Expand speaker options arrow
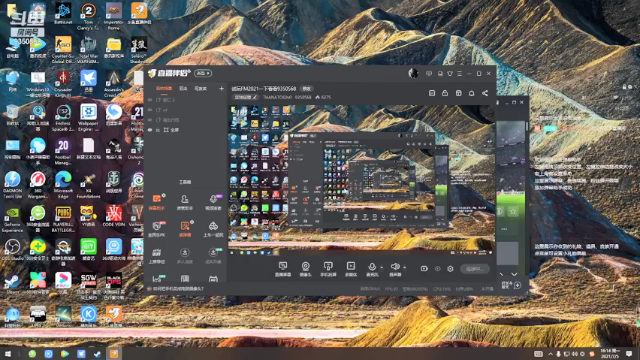This screenshot has width=640, height=360. point(404,268)
